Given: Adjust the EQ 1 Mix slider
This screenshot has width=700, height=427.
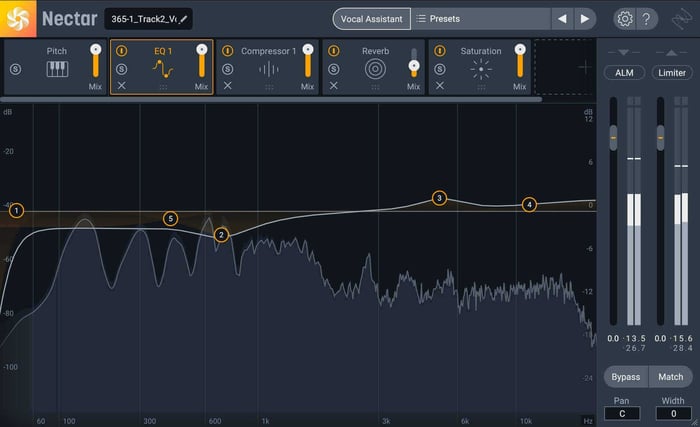Looking at the screenshot, I should tap(202, 61).
